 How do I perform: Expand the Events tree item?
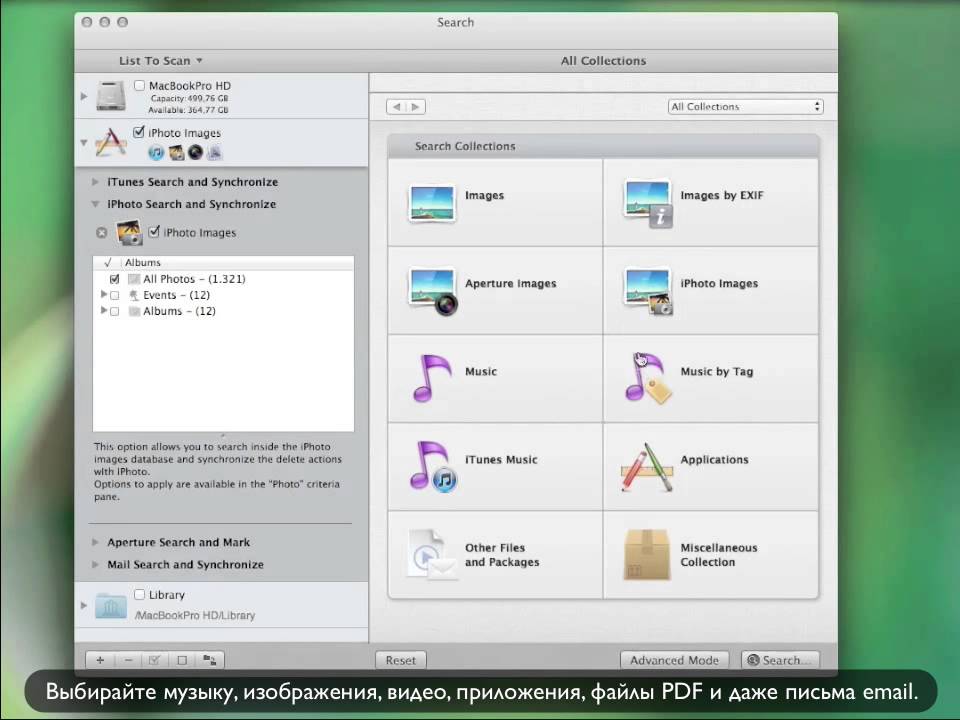103,294
